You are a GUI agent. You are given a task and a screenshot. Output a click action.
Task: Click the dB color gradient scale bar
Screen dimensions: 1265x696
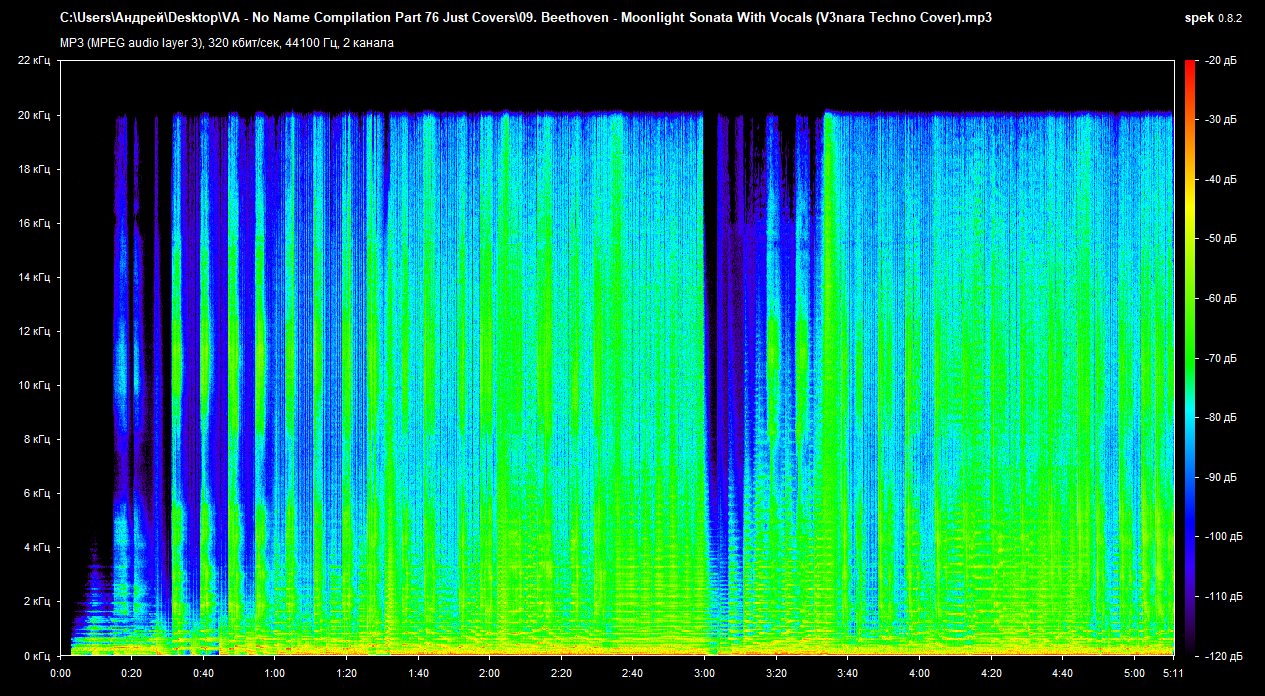click(x=1190, y=358)
